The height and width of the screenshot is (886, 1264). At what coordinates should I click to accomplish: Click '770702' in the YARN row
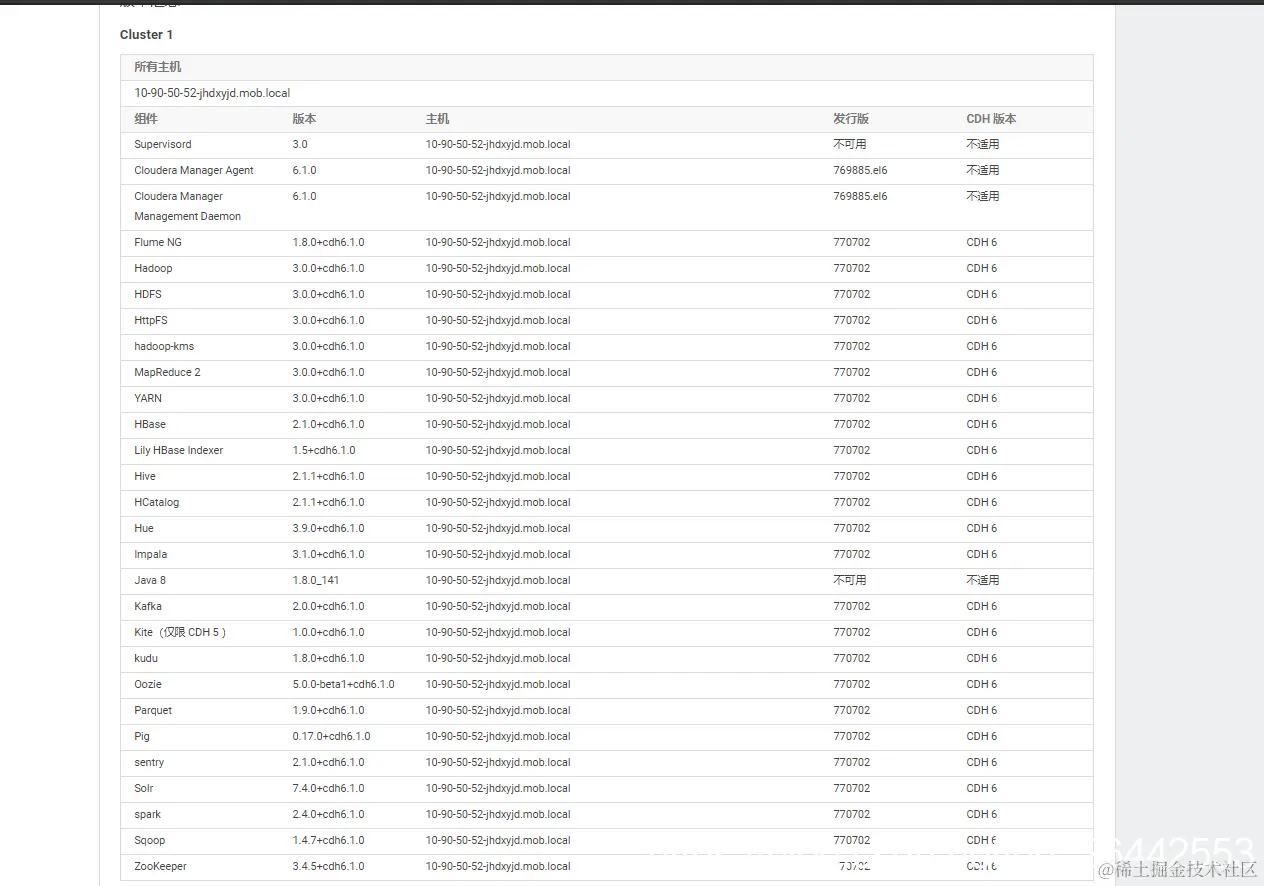852,399
